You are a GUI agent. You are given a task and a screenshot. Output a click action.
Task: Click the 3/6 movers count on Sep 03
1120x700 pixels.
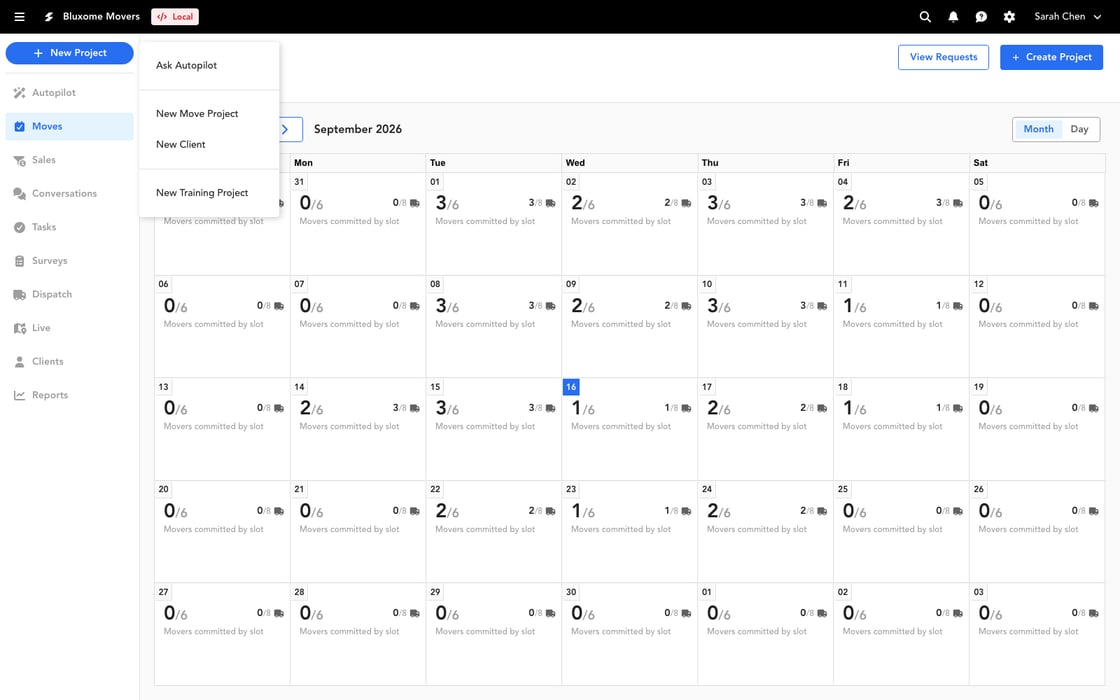719,204
